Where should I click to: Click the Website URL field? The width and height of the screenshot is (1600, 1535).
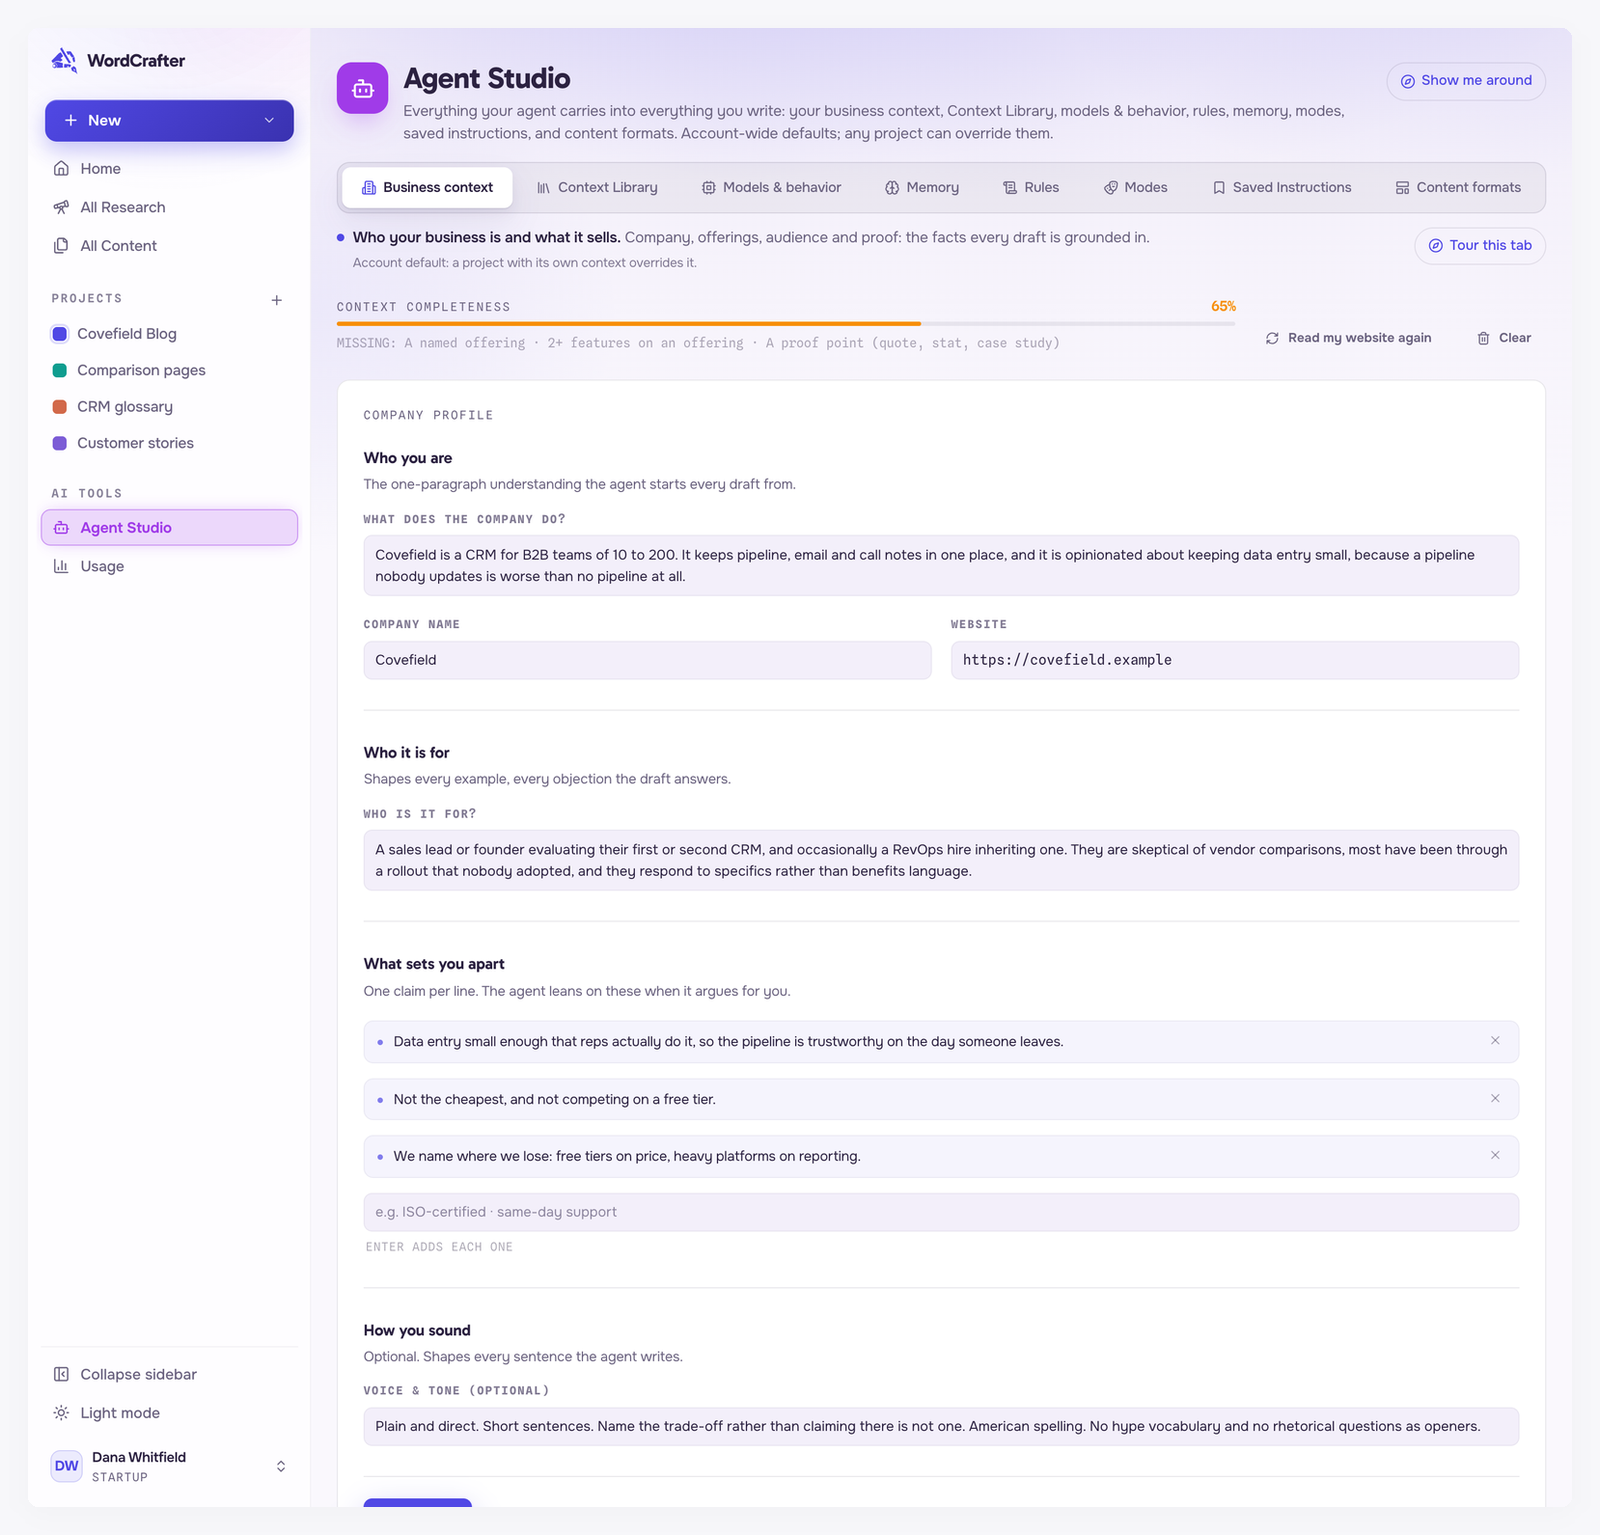pos(1235,660)
